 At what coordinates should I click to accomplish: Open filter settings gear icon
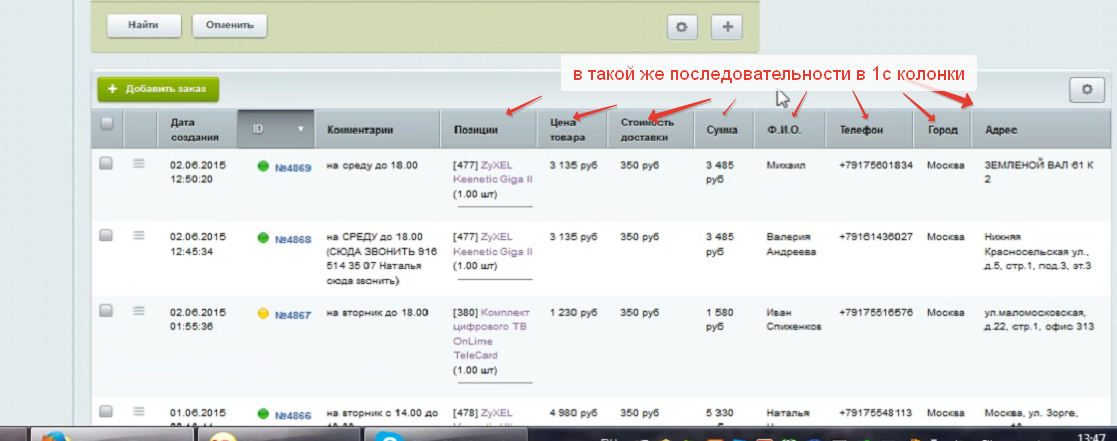[x=682, y=27]
